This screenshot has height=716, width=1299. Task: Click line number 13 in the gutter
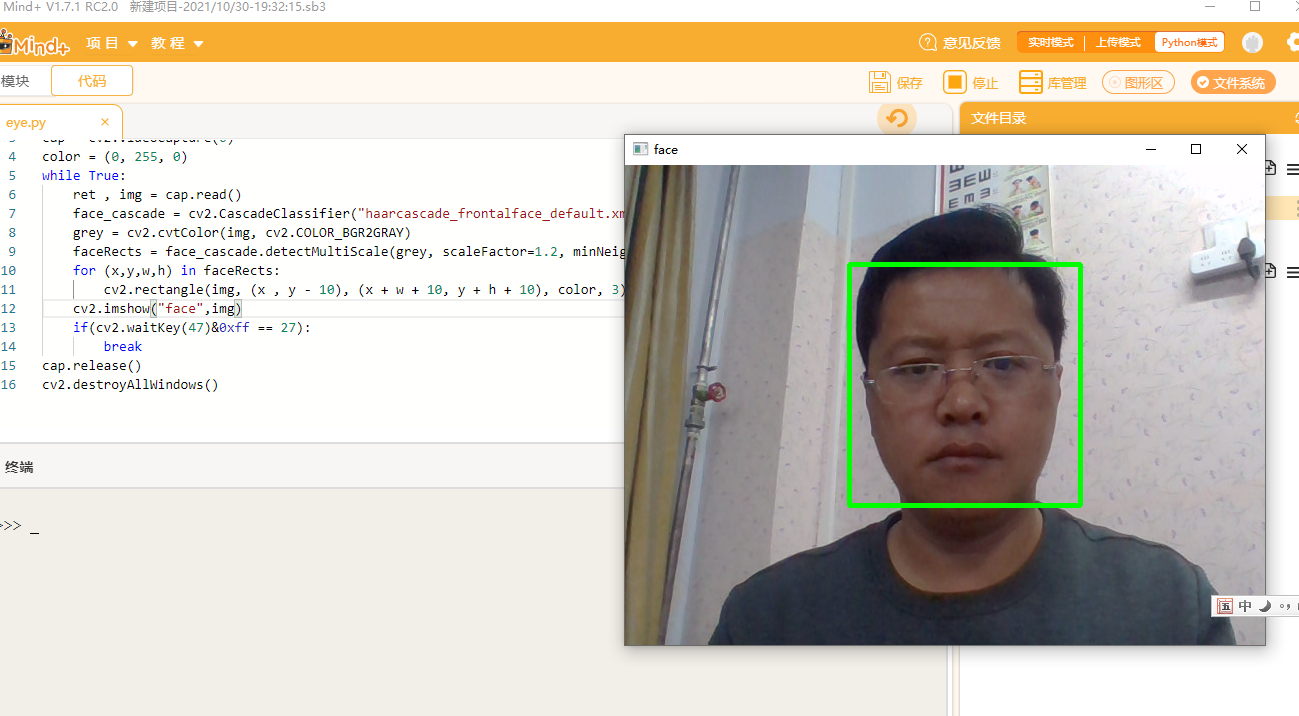click(10, 327)
